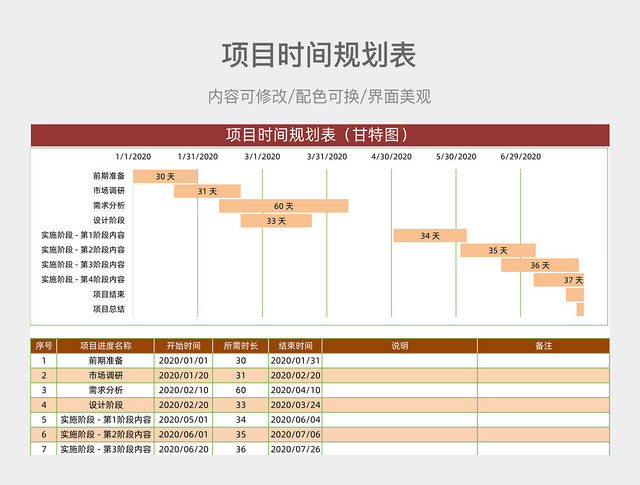
Task: Select table cell 市场调研 in row 2
Action: pyautogui.click(x=105, y=375)
